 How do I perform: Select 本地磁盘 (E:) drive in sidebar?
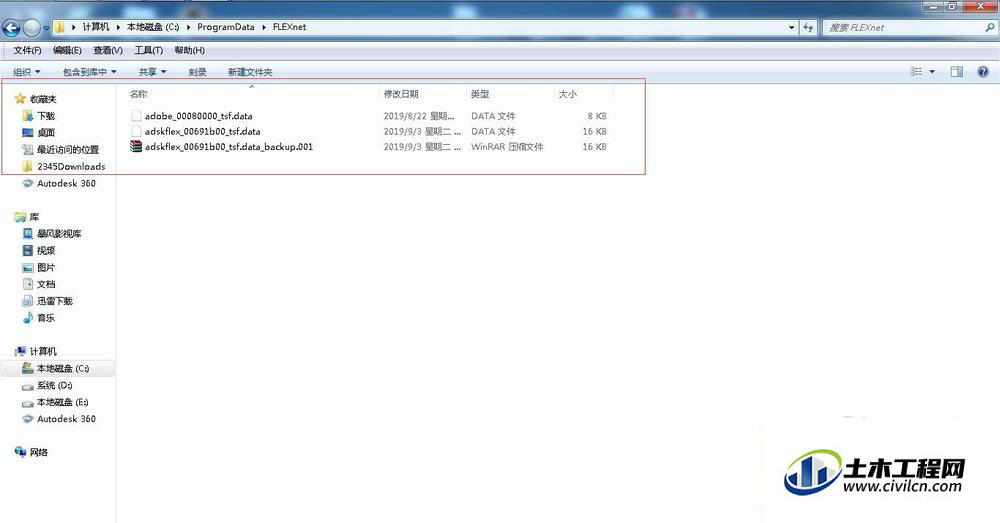[62, 402]
